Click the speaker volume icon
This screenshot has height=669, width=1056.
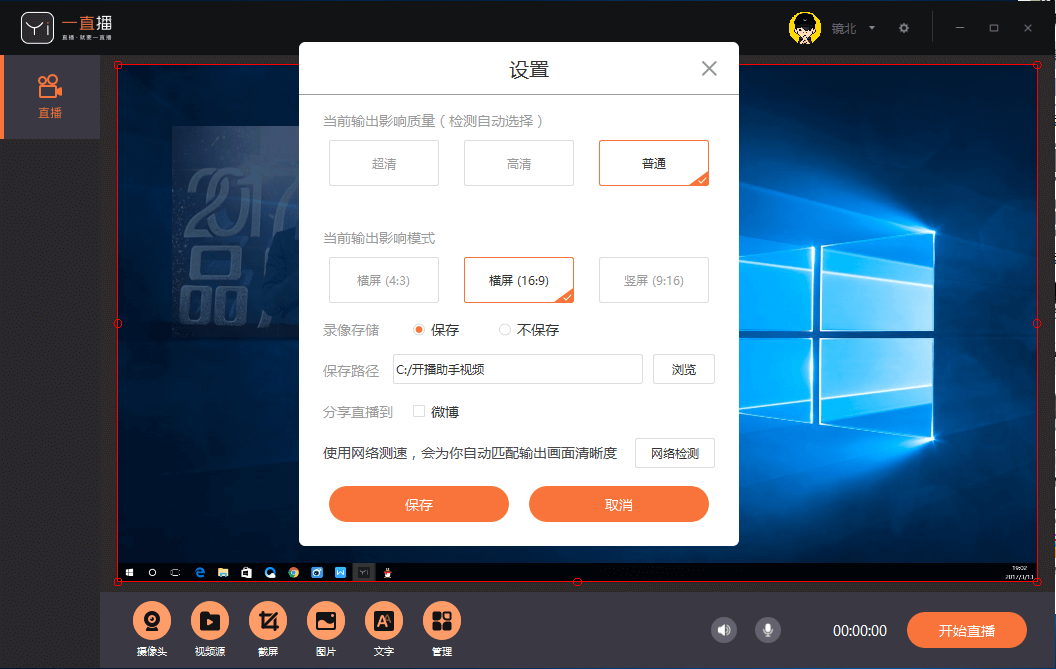coord(724,630)
